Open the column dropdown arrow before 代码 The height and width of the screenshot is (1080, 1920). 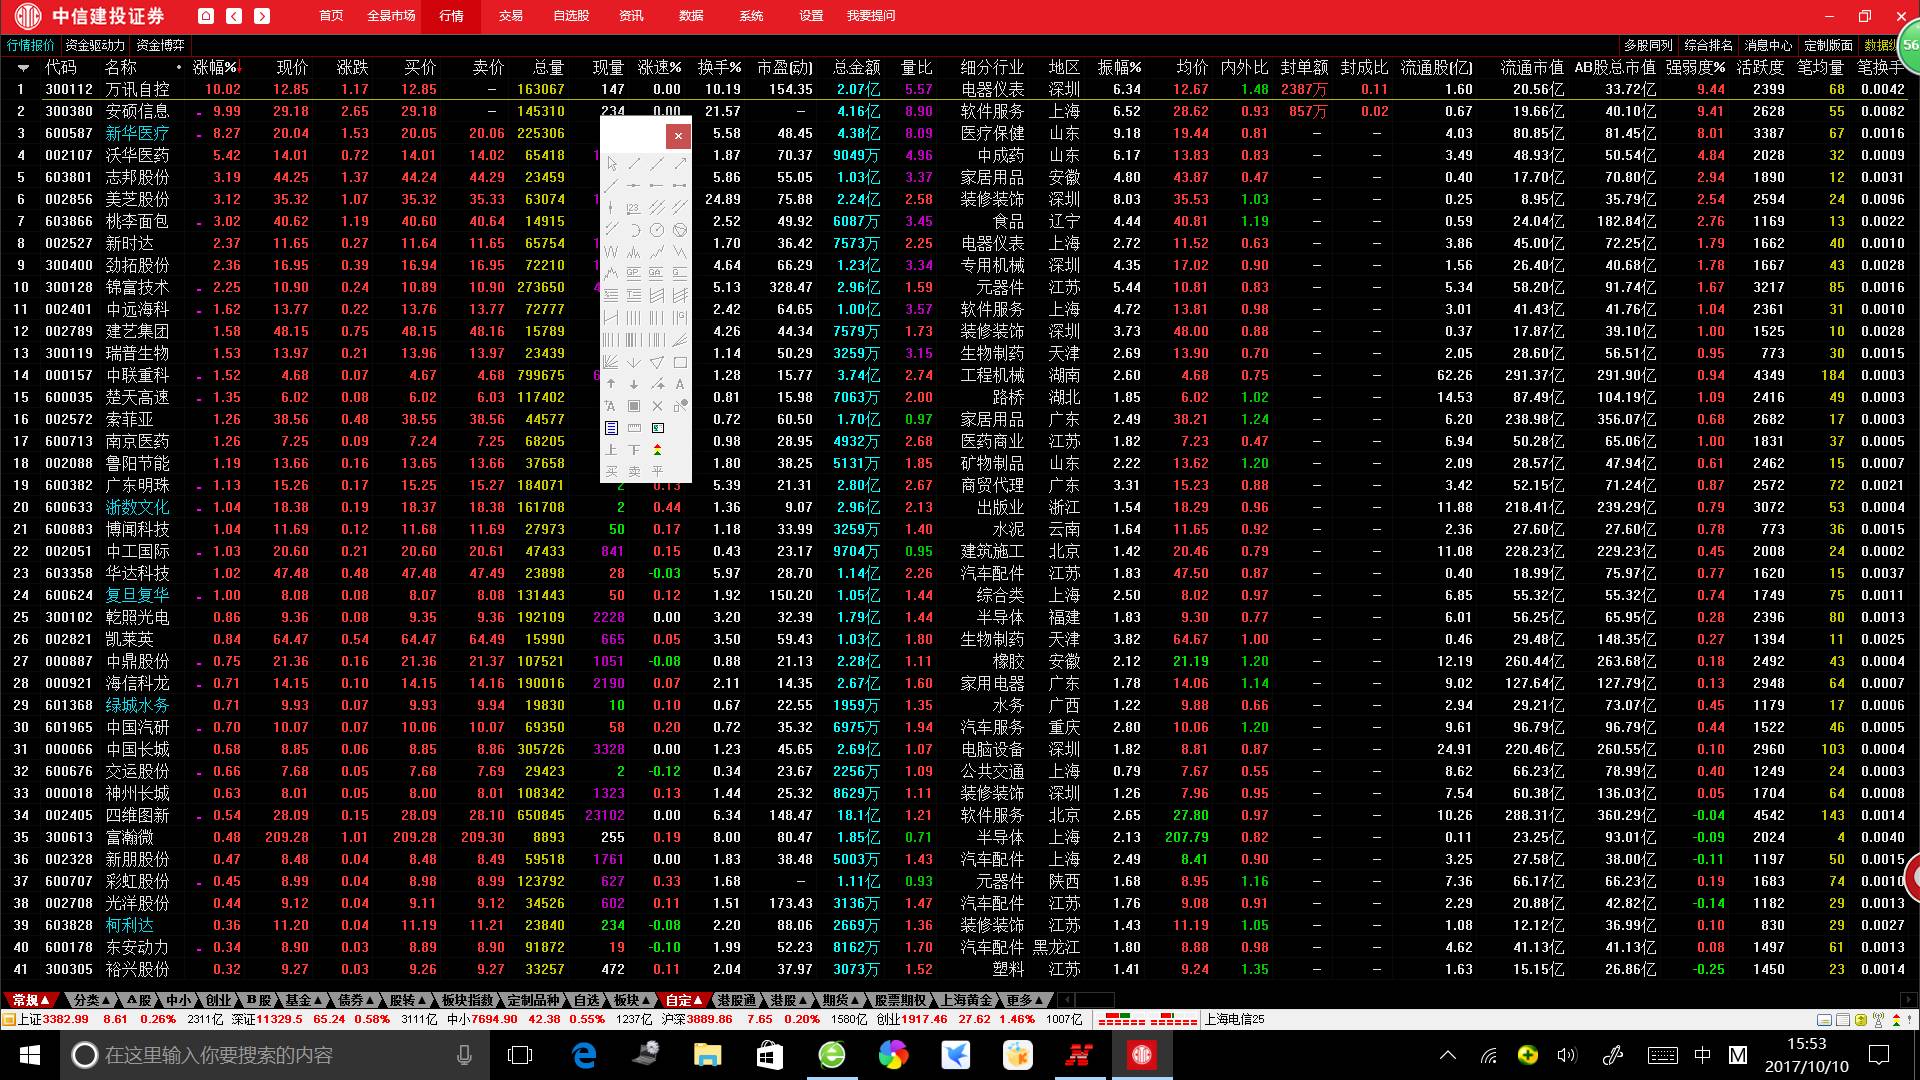[23, 68]
